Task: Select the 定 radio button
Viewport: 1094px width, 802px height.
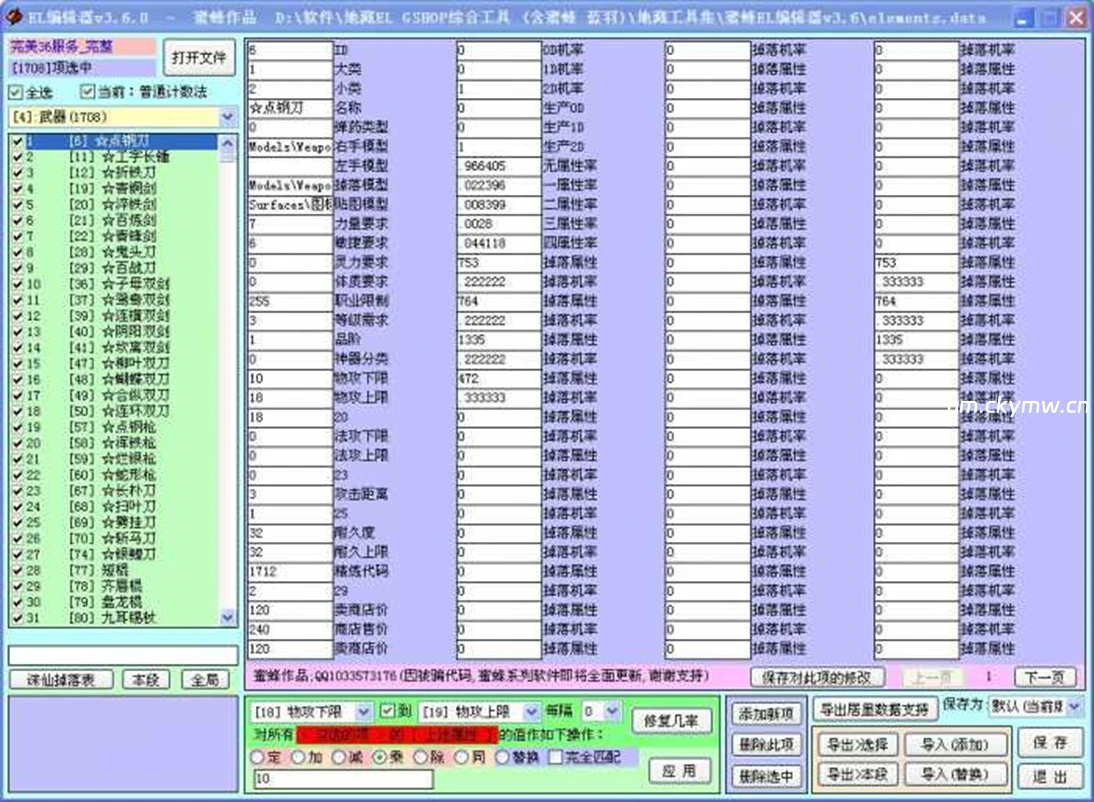Action: (257, 757)
